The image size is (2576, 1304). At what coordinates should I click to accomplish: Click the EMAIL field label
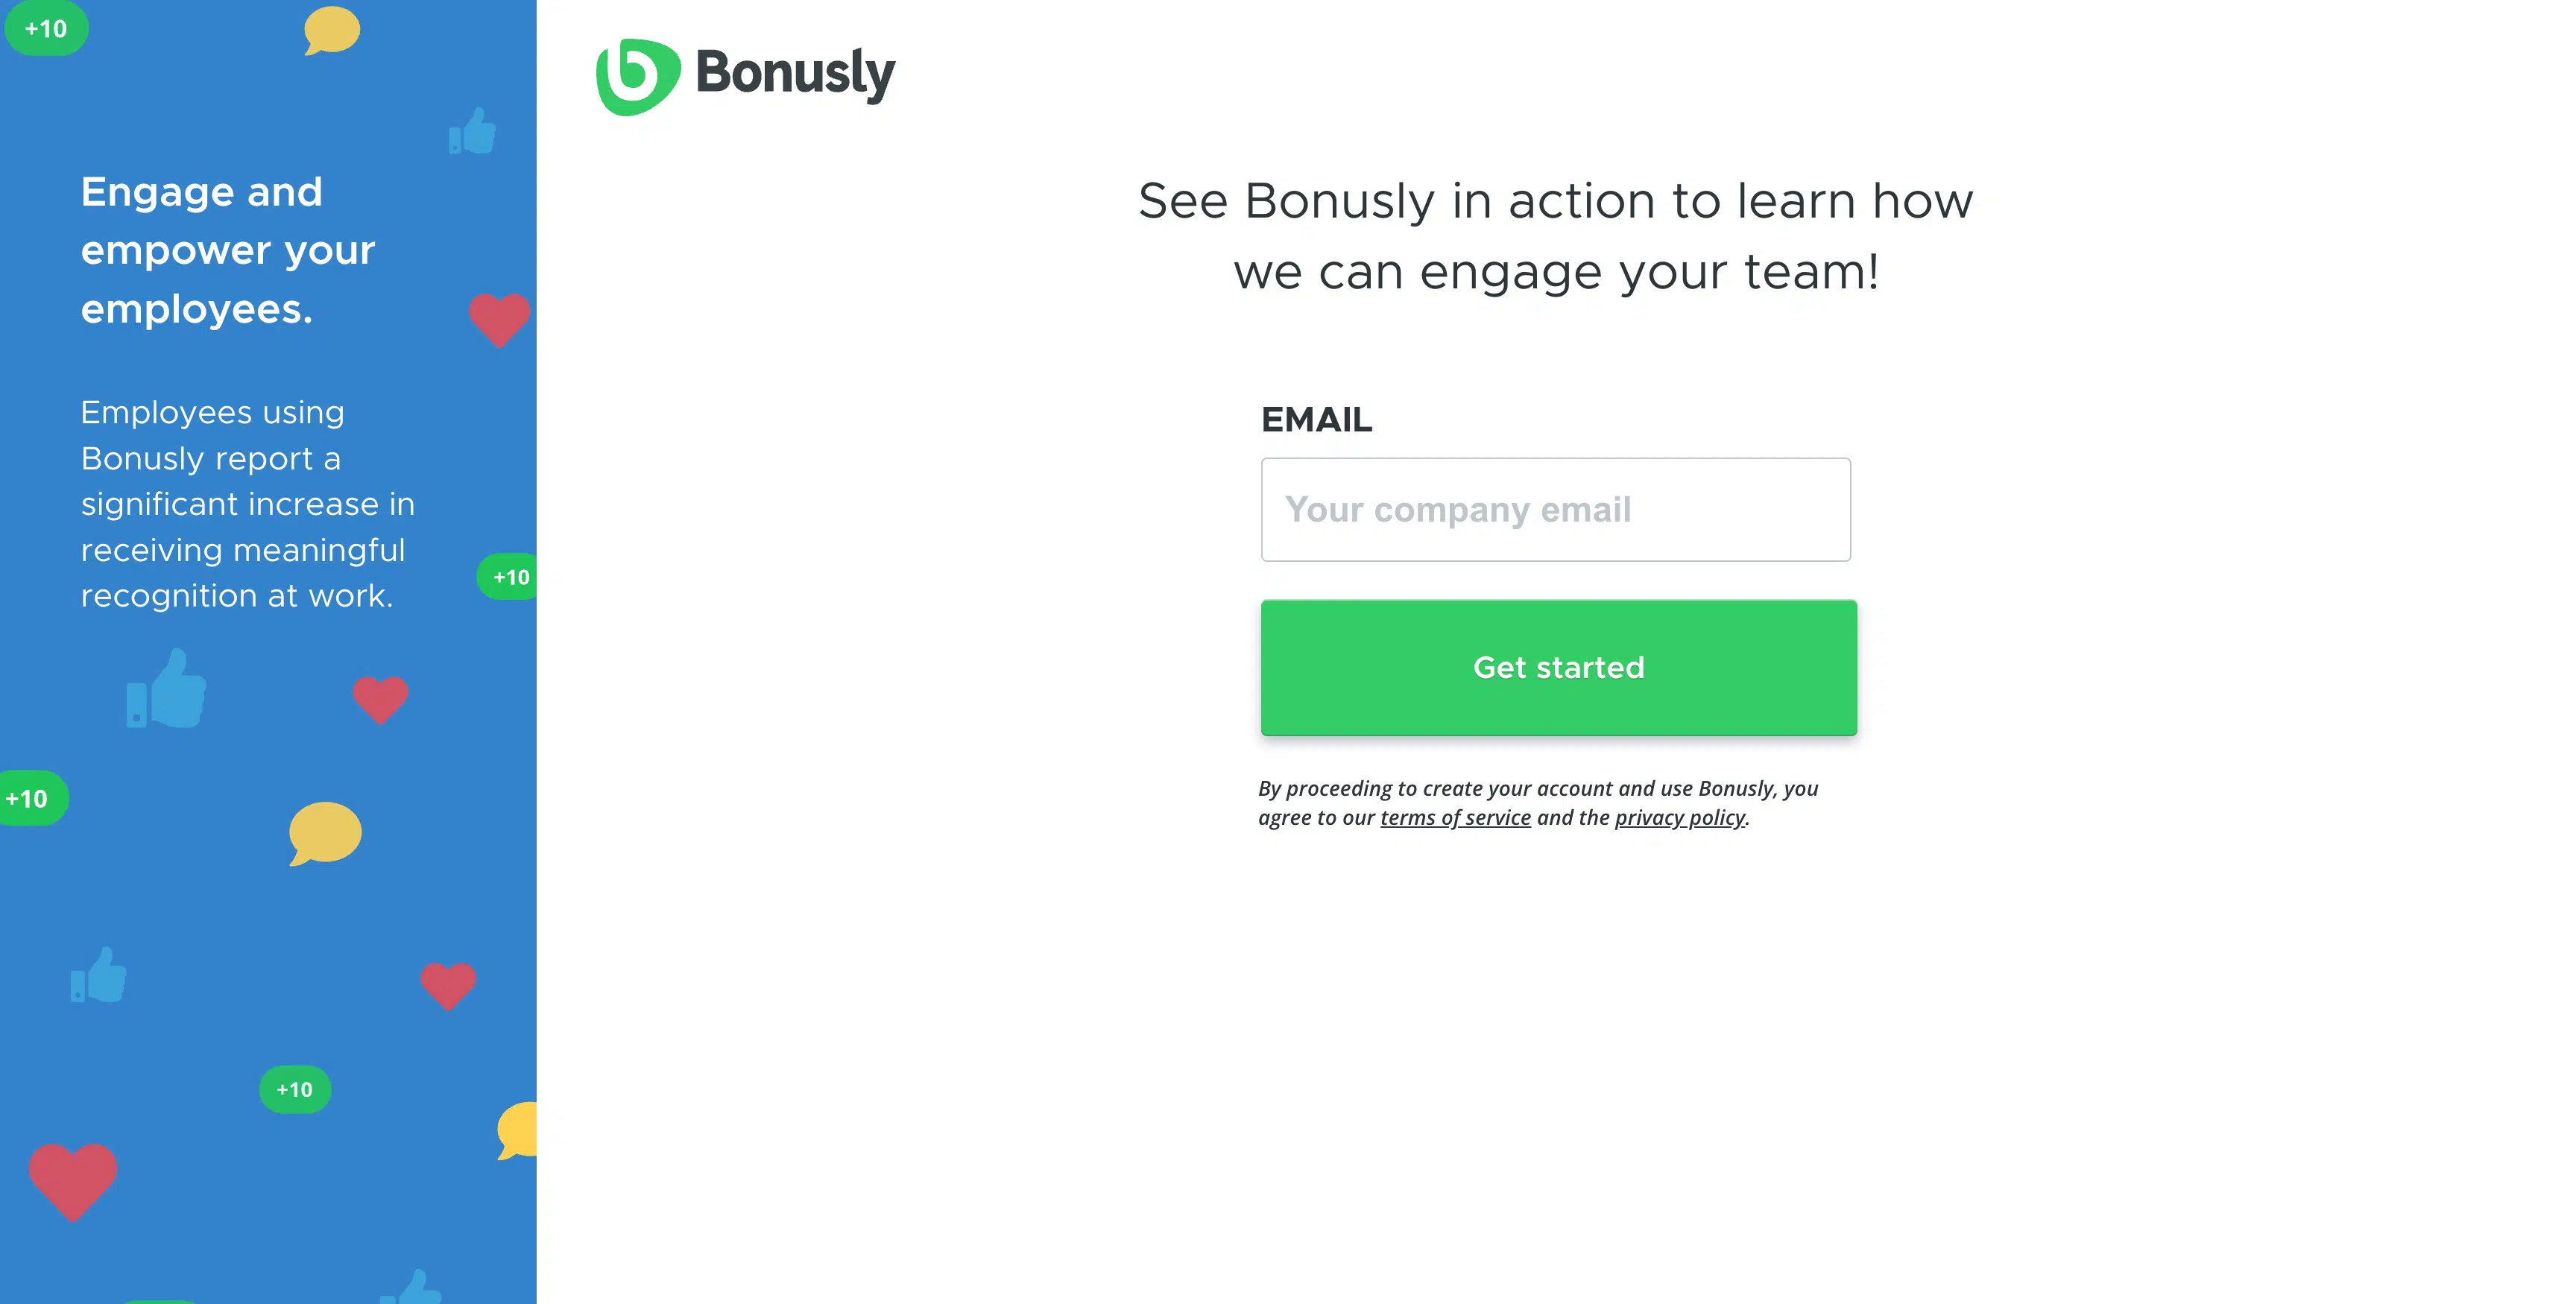pyautogui.click(x=1316, y=420)
